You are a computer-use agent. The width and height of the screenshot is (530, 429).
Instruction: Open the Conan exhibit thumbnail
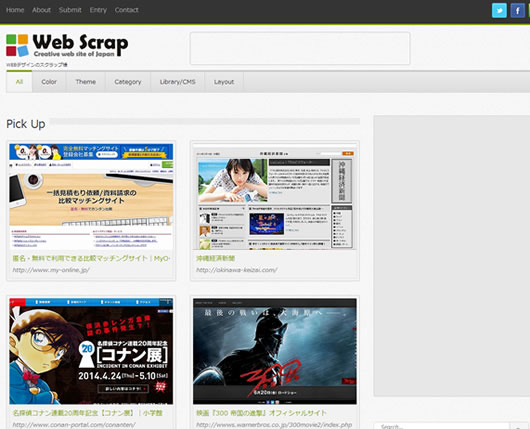[91, 351]
